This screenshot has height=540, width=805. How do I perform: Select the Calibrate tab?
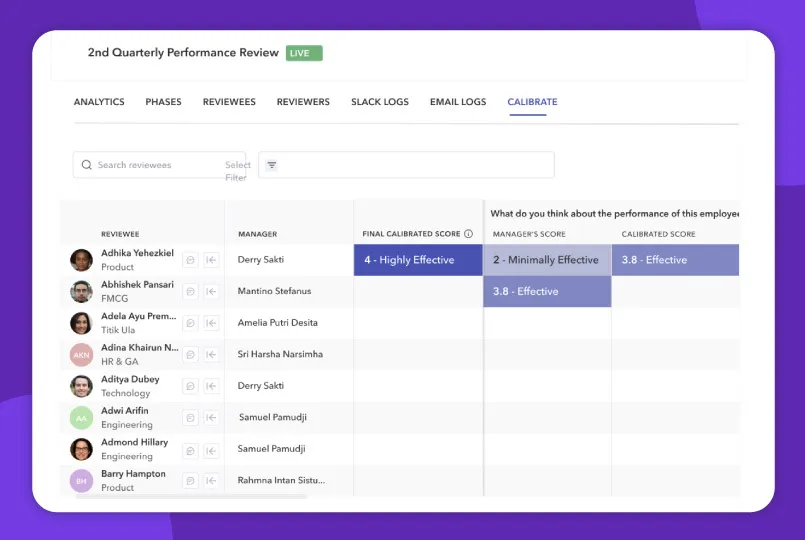532,102
